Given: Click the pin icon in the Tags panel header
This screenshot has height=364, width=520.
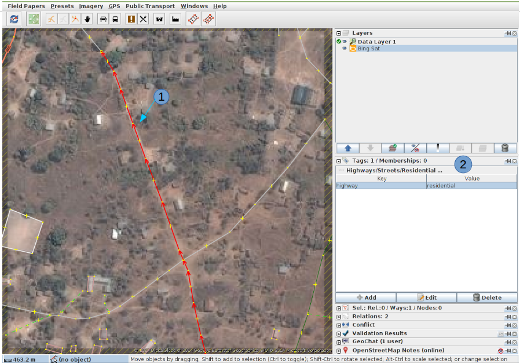Looking at the screenshot, I should pos(508,161).
